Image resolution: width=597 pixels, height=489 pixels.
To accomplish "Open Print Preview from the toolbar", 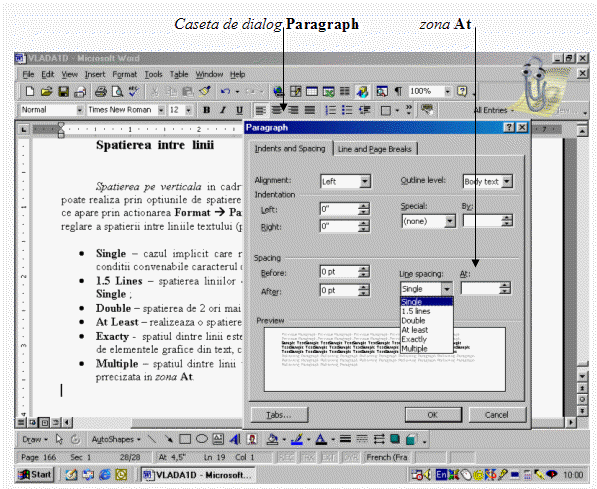I will tap(118, 91).
